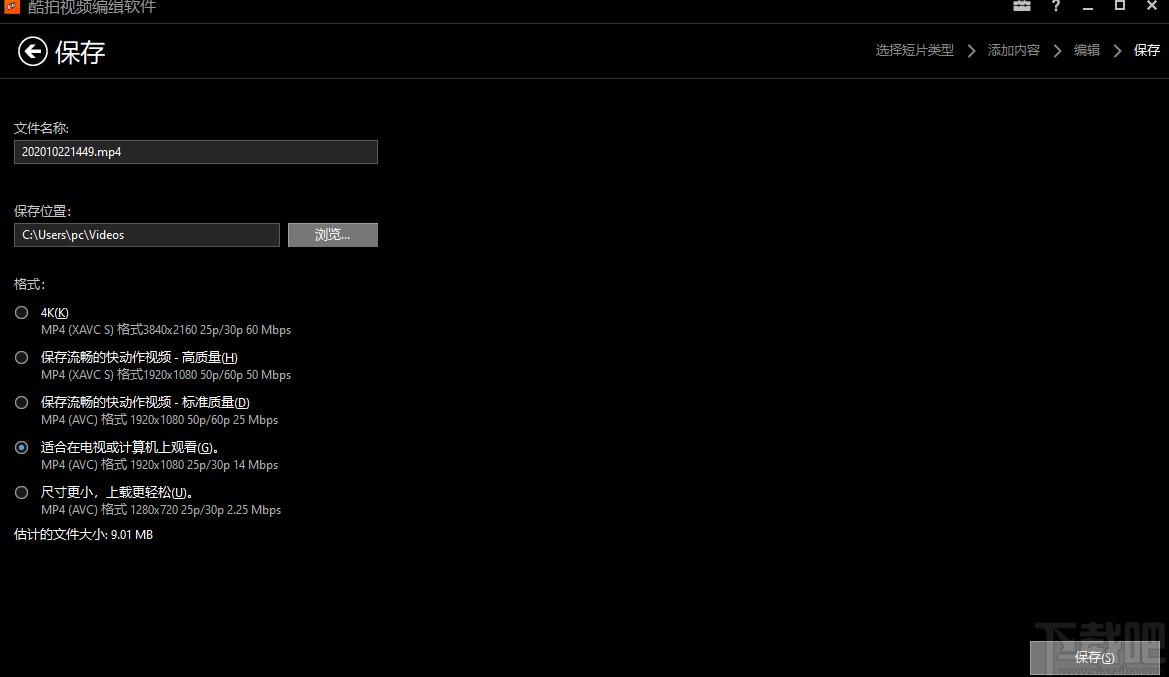This screenshot has height=677, width=1169.
Task: Click the back arrow beside 保存 title
Action: click(x=33, y=52)
